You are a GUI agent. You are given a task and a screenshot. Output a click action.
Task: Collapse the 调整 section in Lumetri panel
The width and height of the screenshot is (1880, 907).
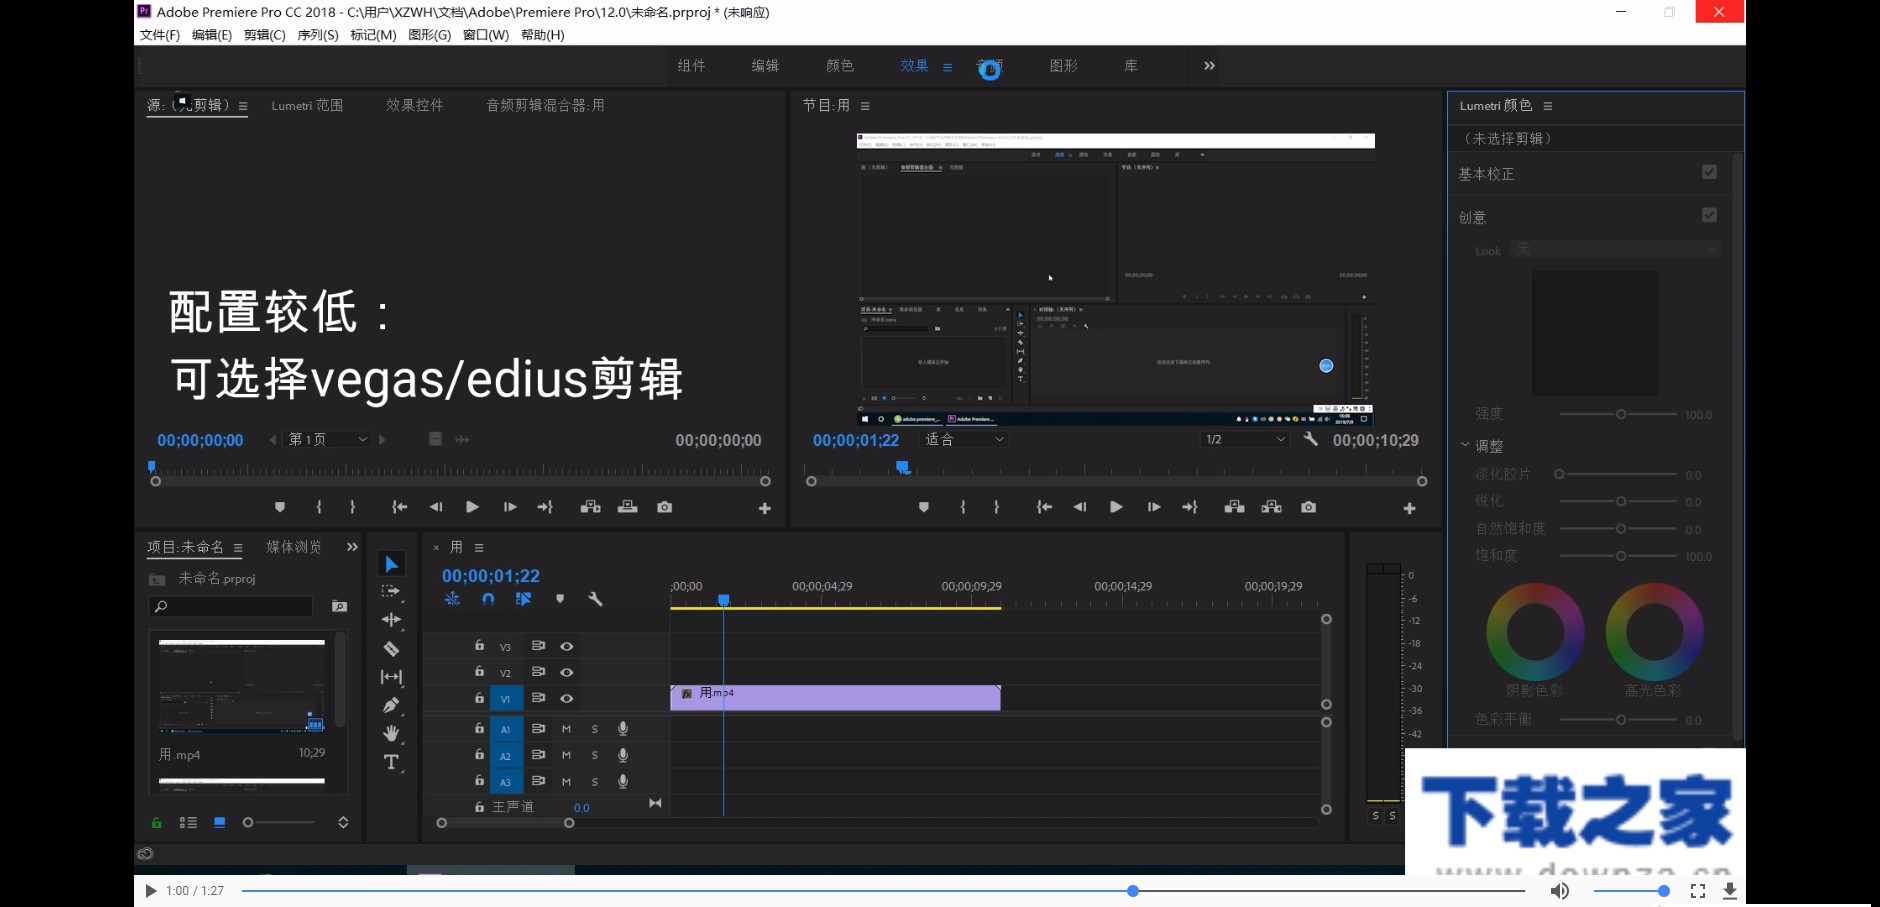pyautogui.click(x=1465, y=446)
